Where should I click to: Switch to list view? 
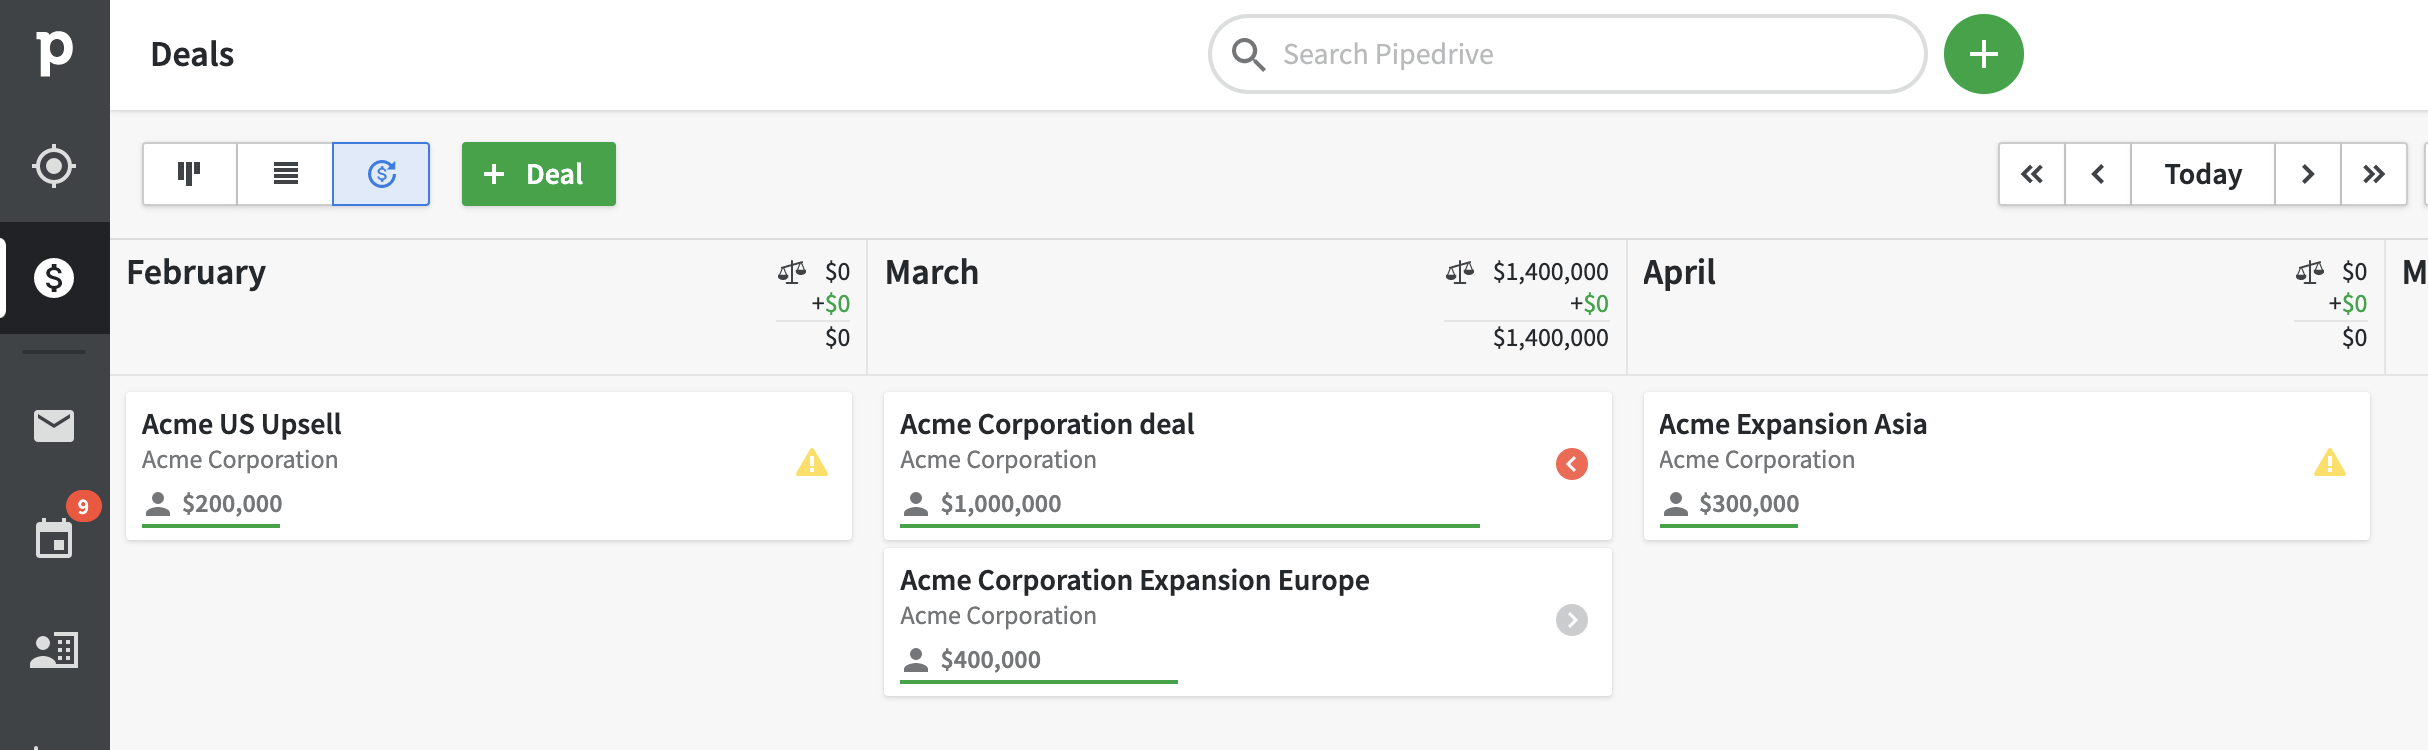(285, 174)
